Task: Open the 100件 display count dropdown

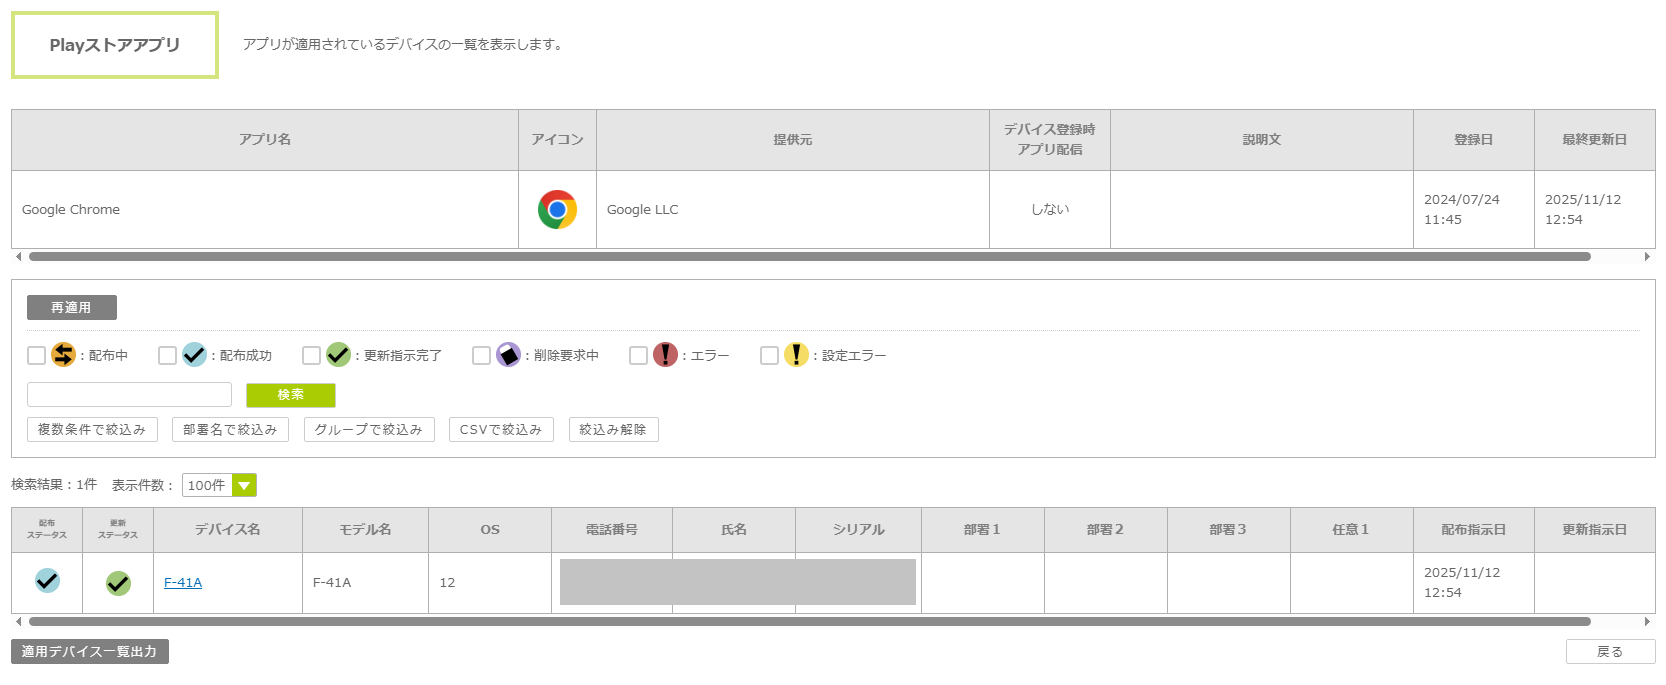Action: click(219, 485)
